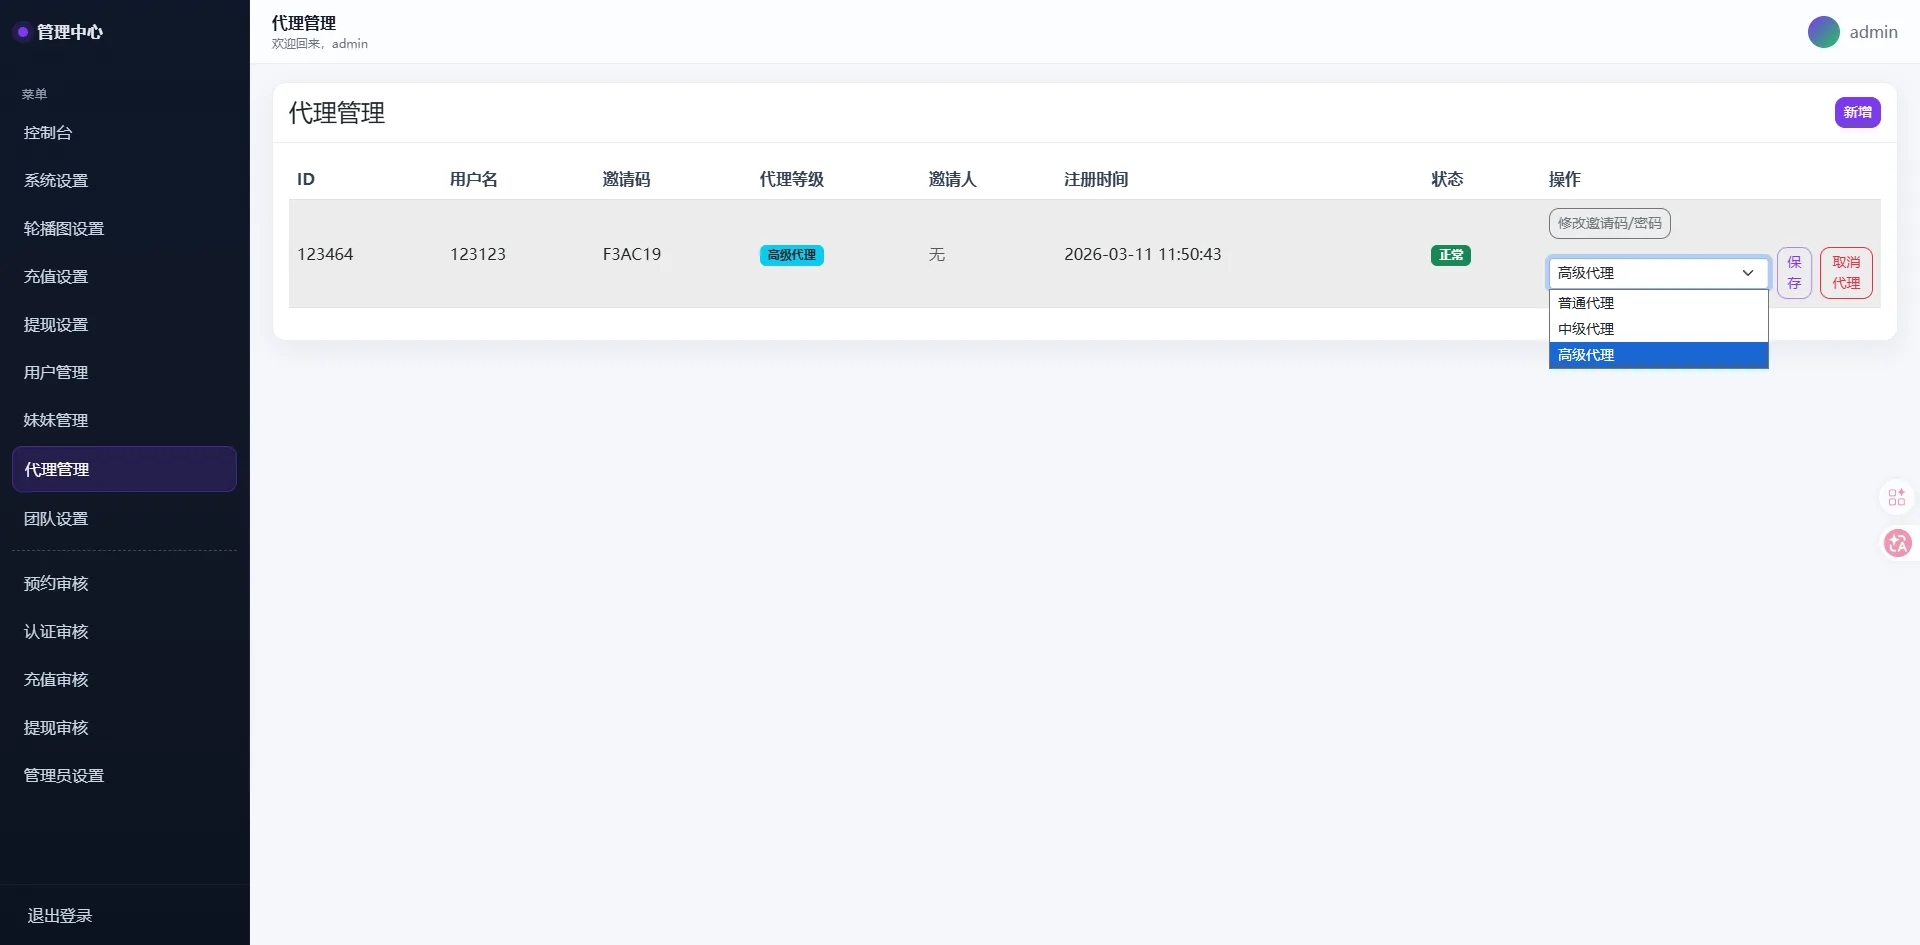
Task: Open 充值审核 in the sidebar
Action: pos(56,679)
